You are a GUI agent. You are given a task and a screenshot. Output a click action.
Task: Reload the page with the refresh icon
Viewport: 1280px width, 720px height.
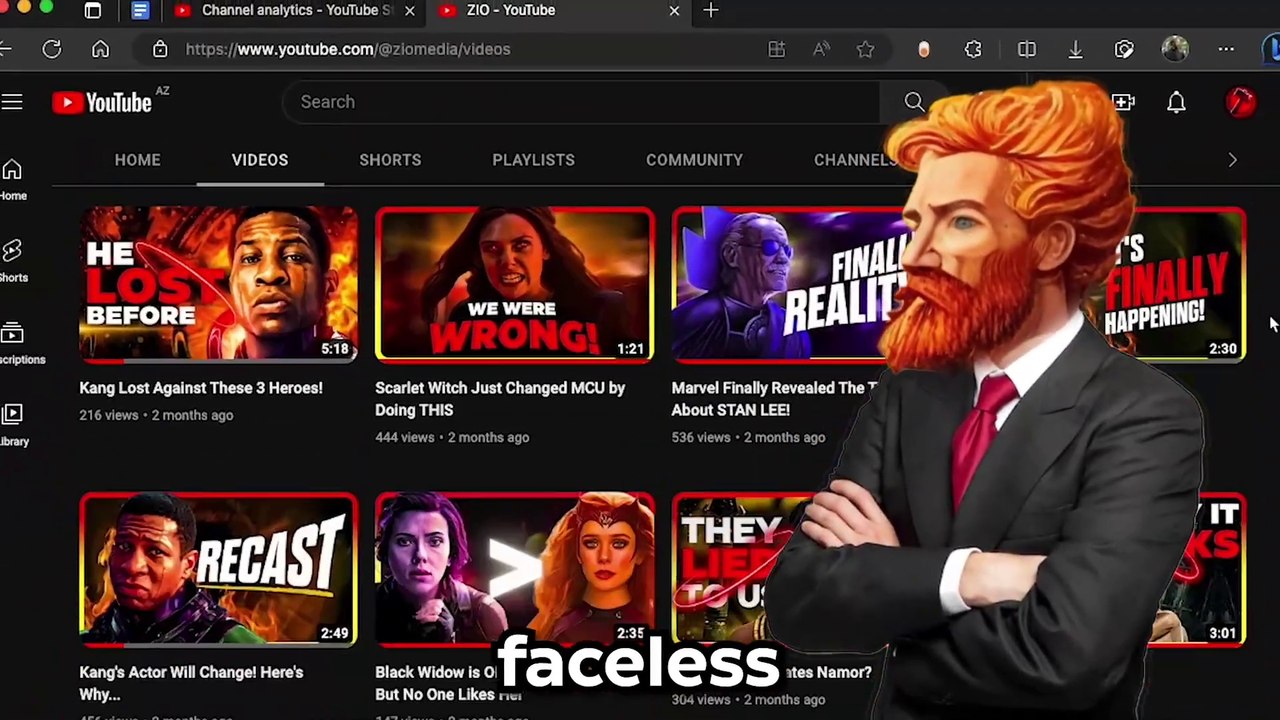[x=52, y=49]
